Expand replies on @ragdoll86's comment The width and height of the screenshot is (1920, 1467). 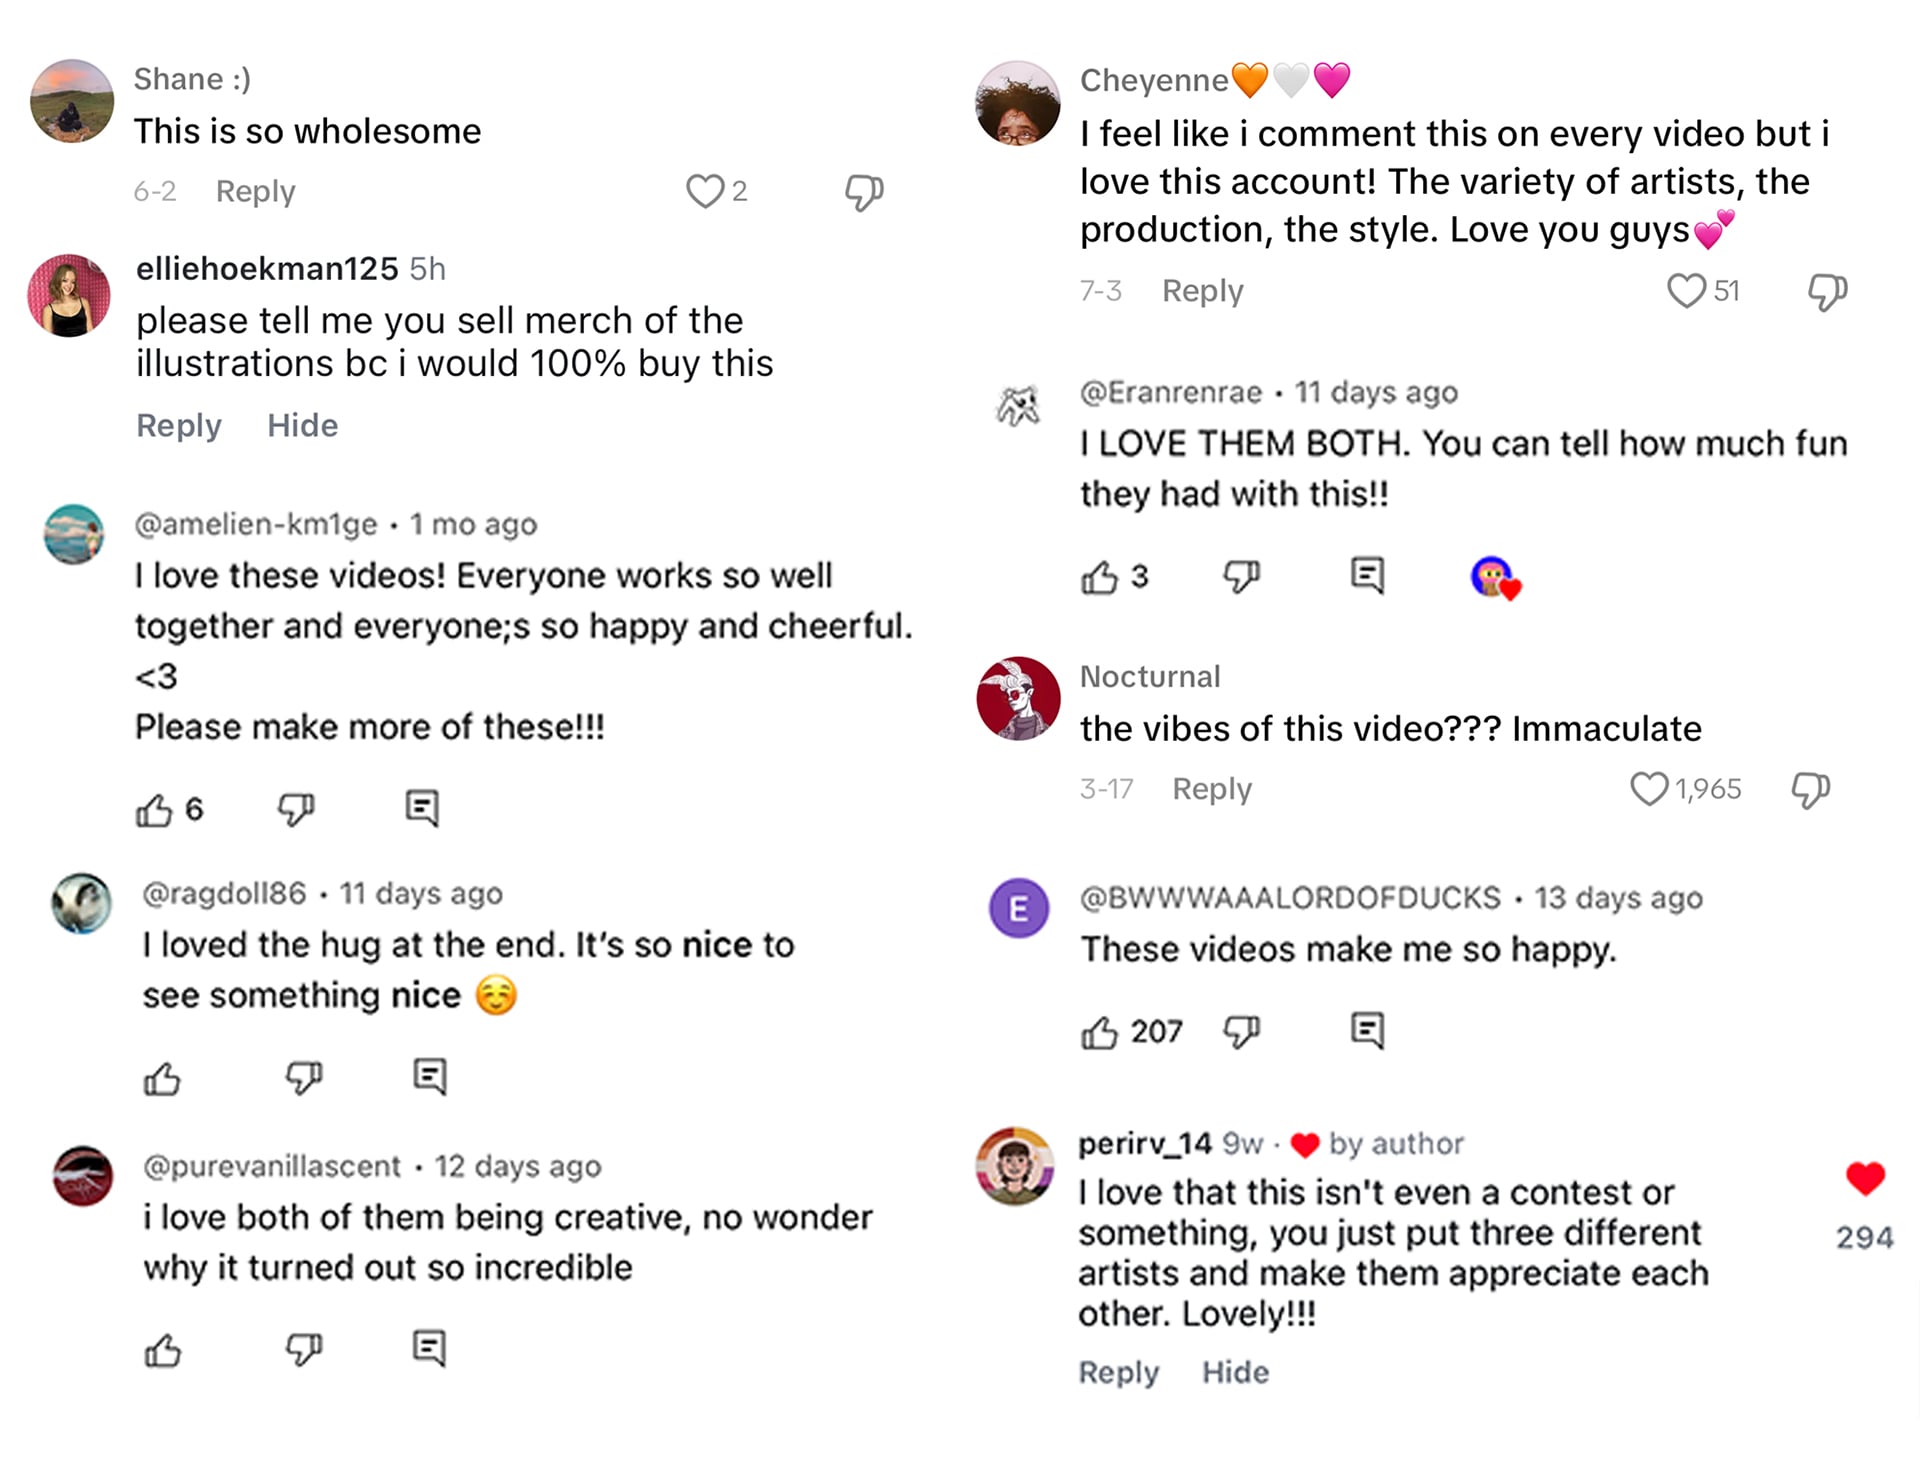[429, 1074]
